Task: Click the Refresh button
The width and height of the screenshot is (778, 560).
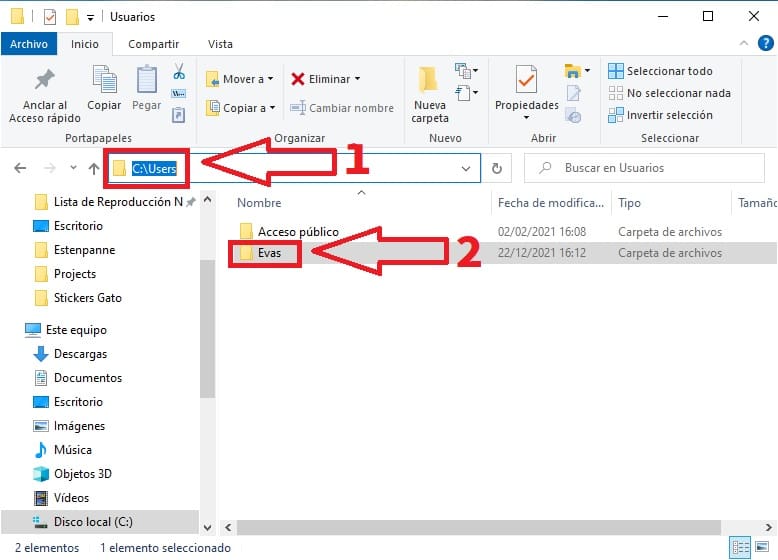Action: pyautogui.click(x=497, y=169)
